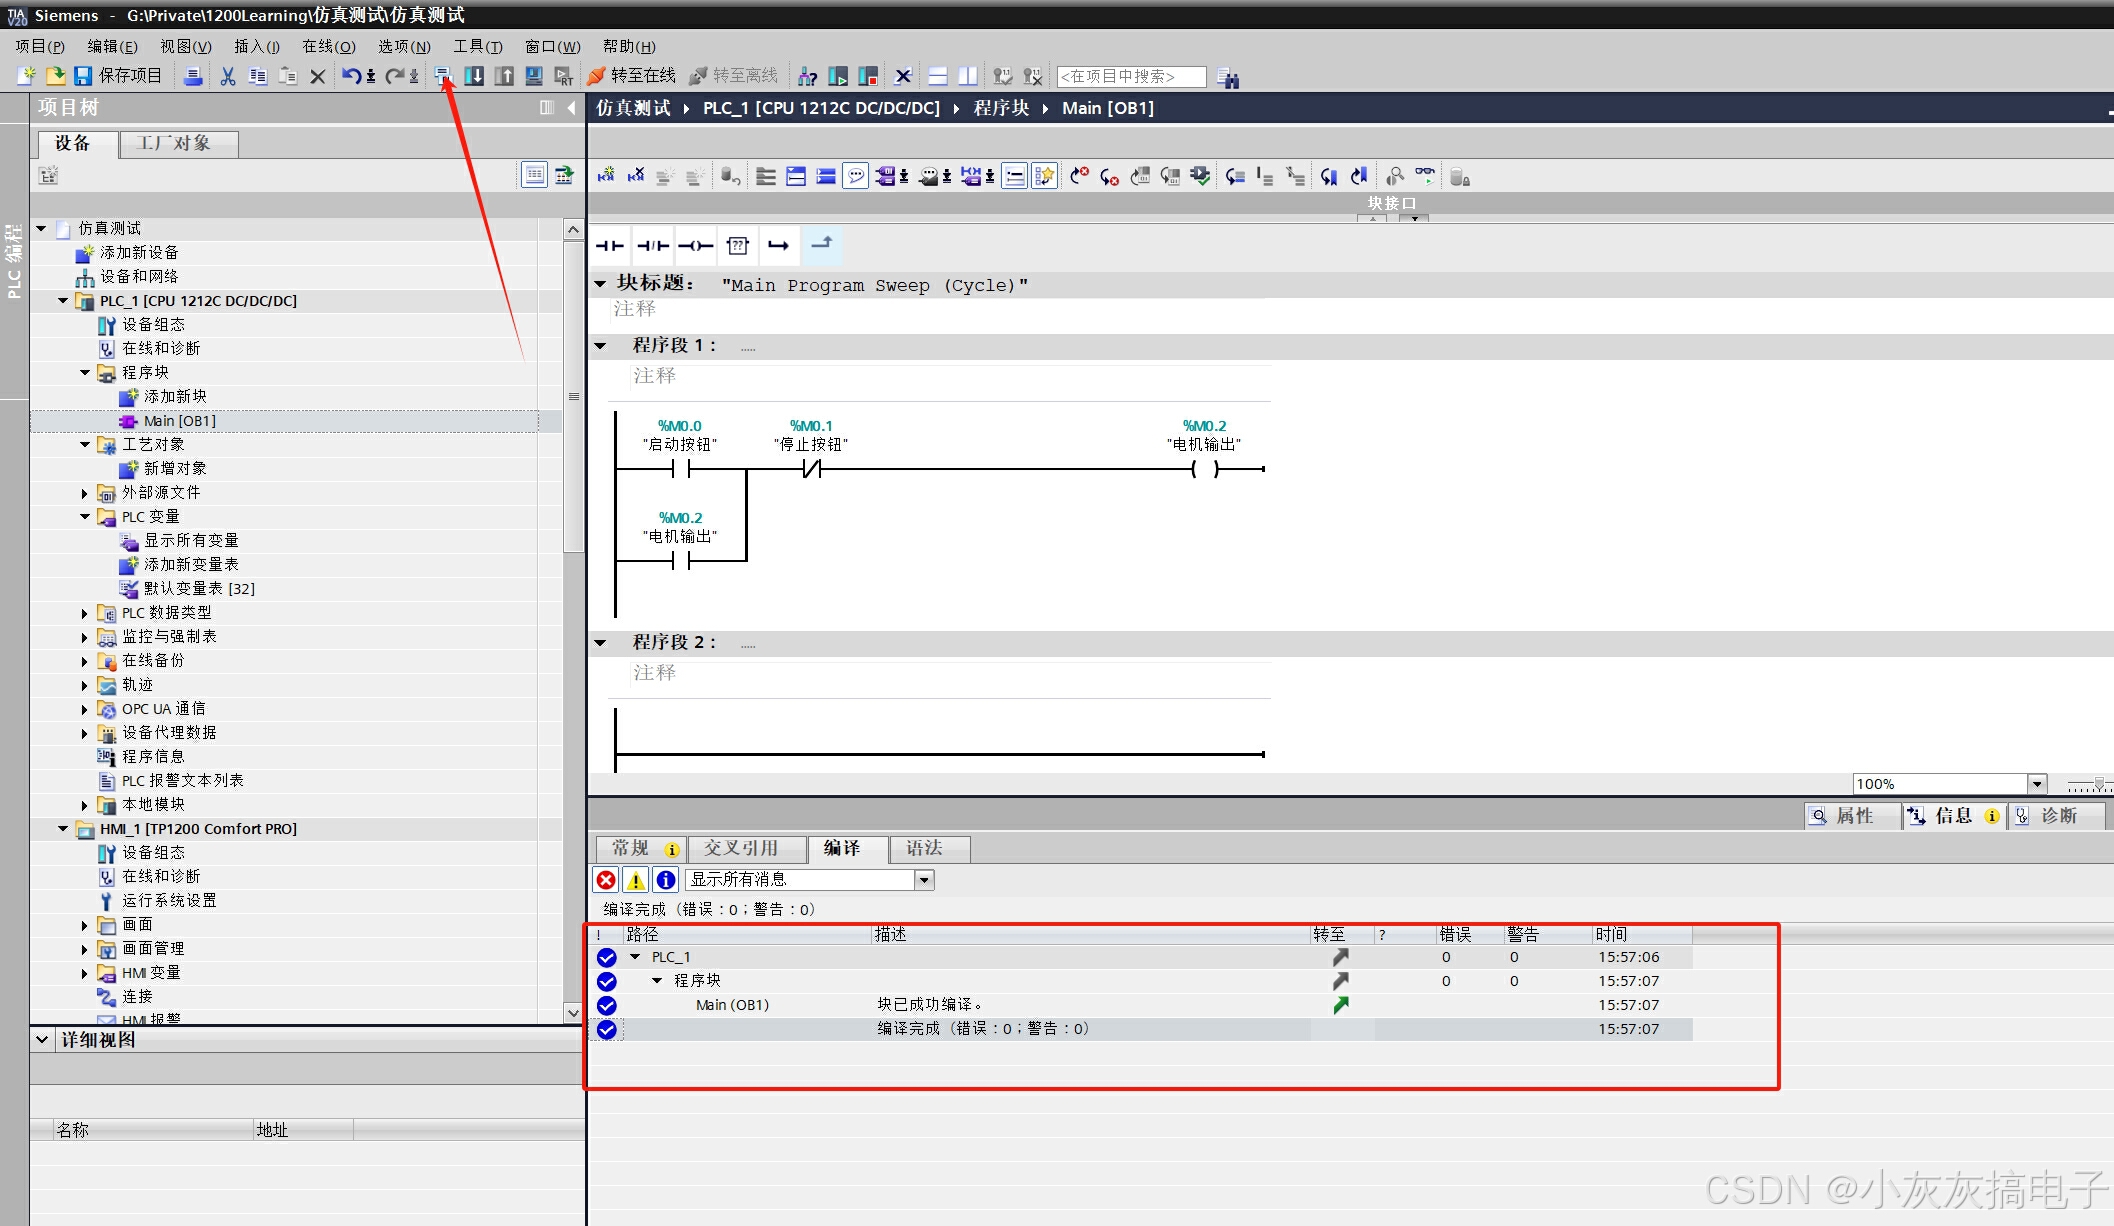Toggle warning messages filter icon
Image resolution: width=2114 pixels, height=1226 pixels.
[635, 880]
